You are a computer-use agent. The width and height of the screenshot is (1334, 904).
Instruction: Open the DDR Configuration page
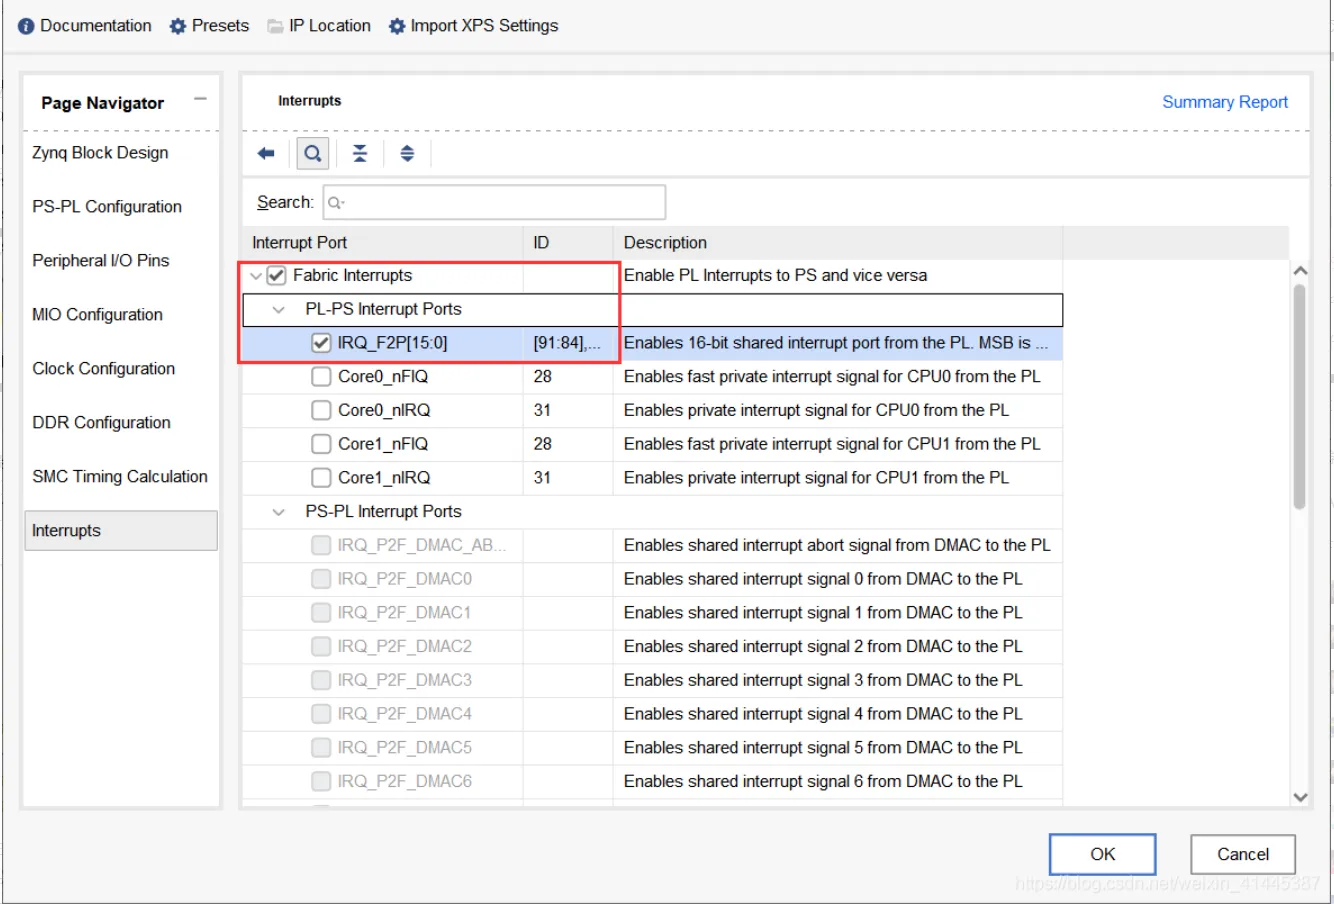(x=101, y=423)
